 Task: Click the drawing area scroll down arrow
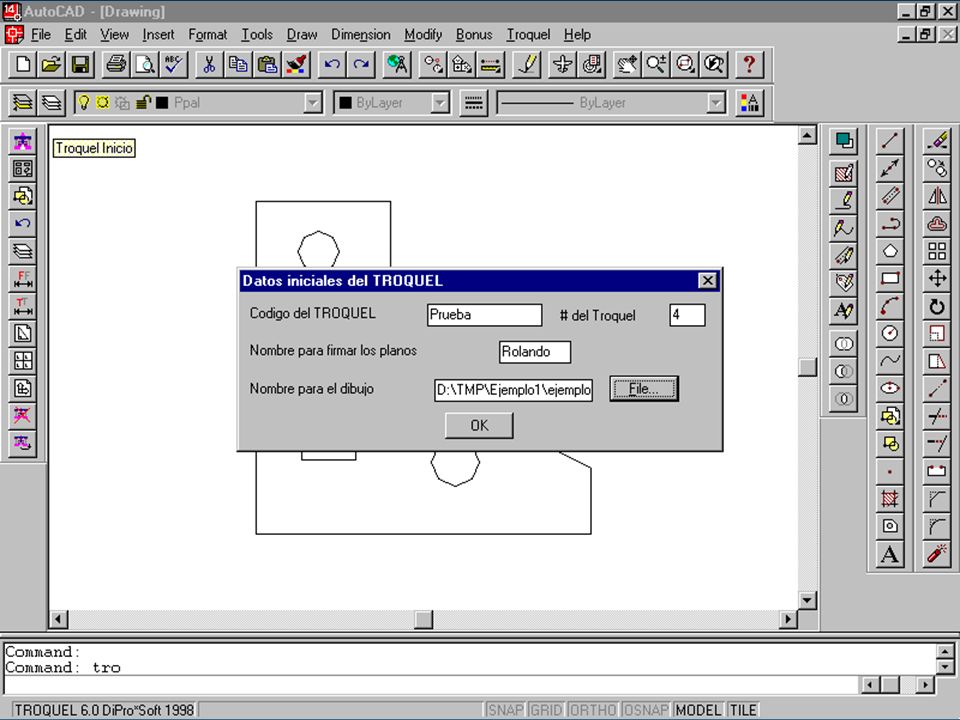808,600
